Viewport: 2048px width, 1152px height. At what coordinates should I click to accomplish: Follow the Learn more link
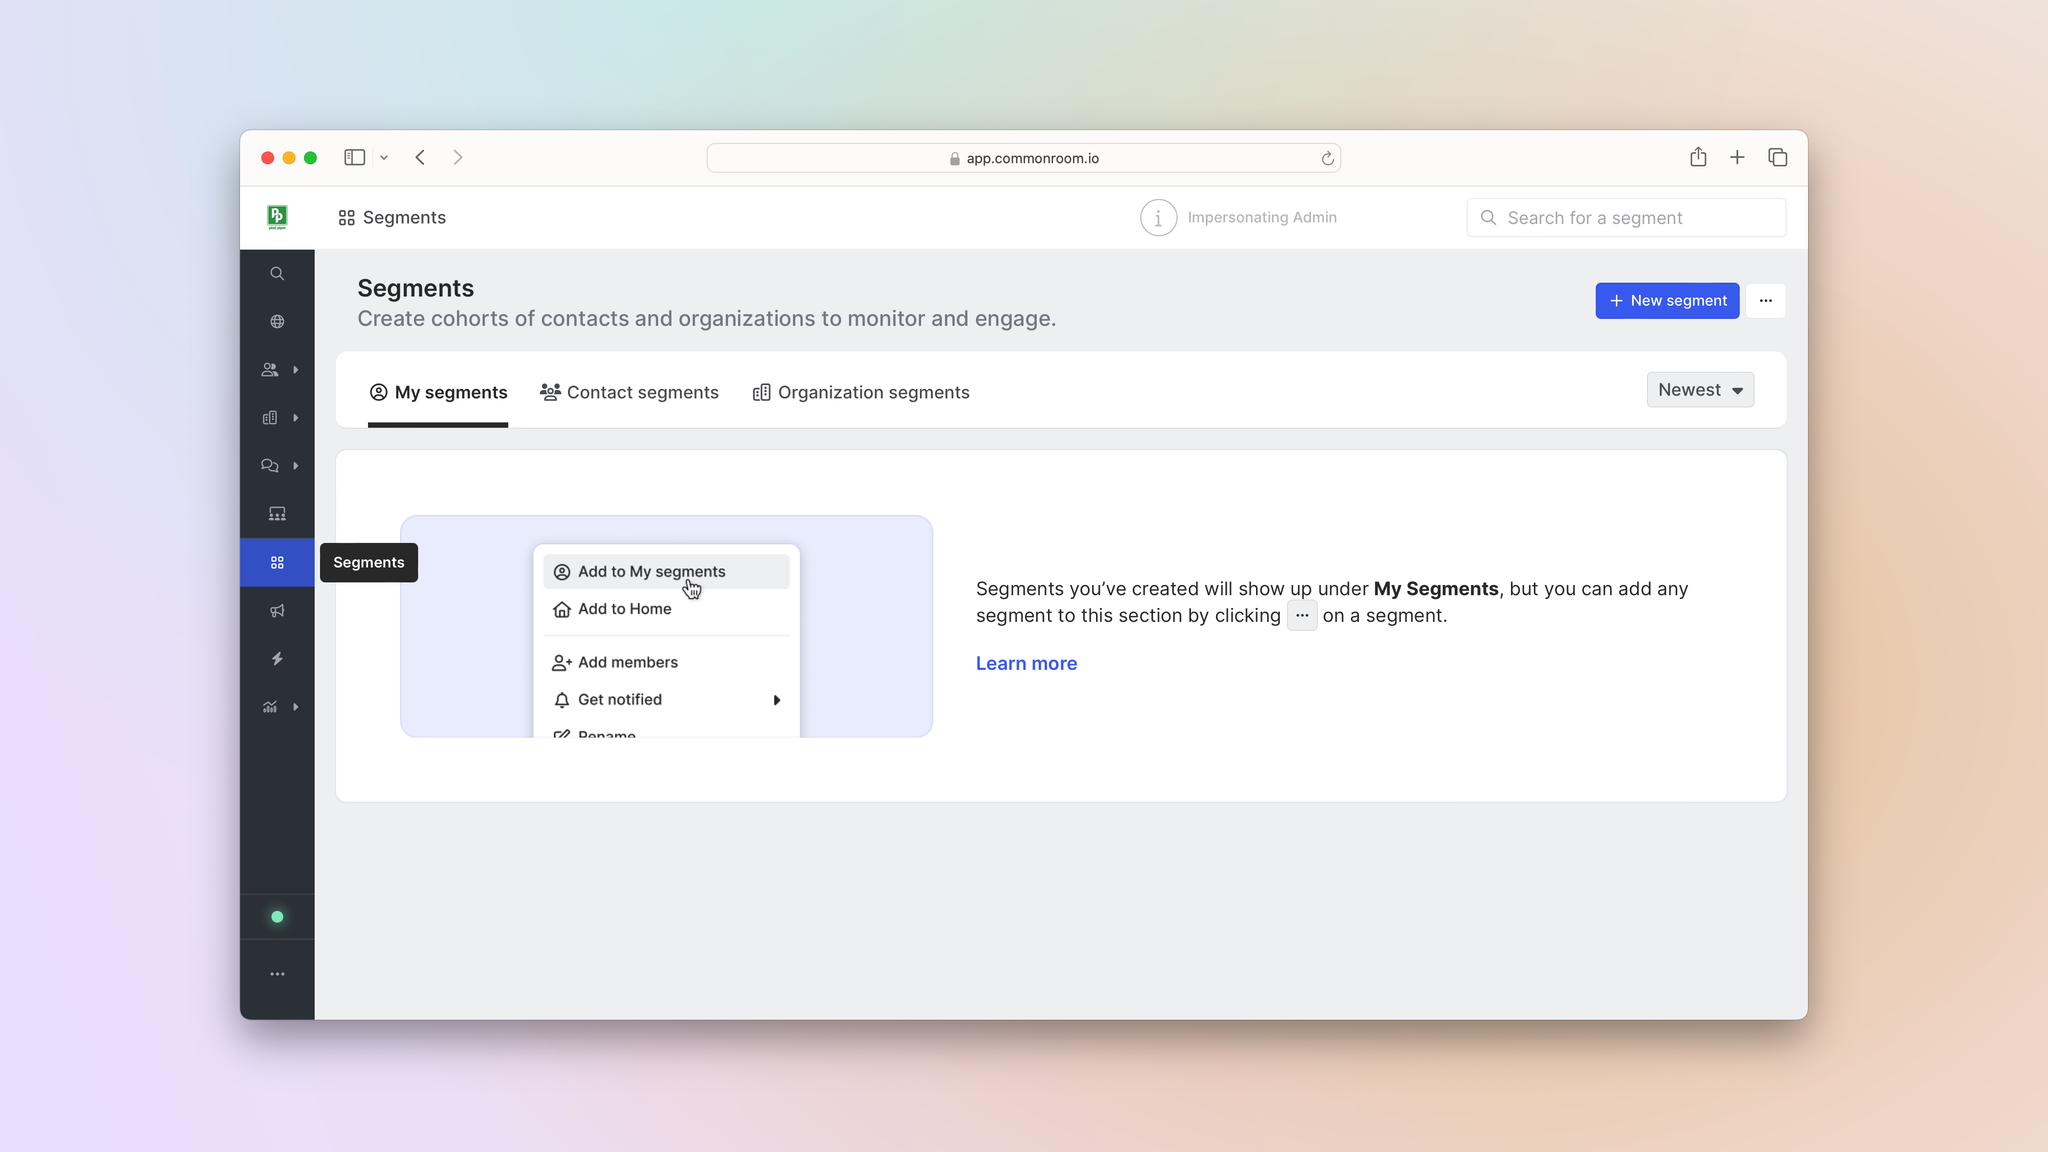point(1026,663)
